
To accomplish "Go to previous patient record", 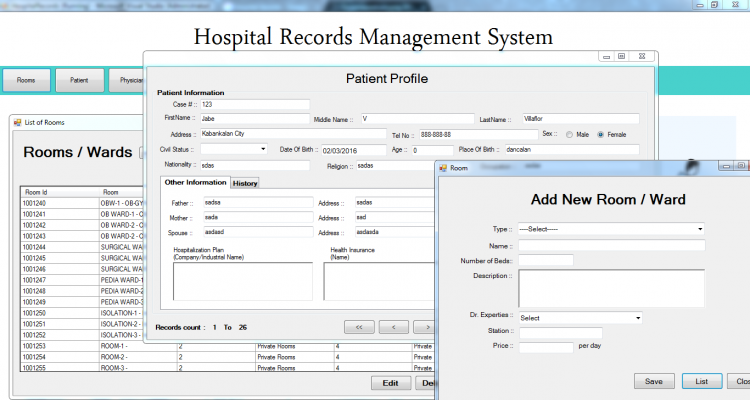I will point(394,327).
